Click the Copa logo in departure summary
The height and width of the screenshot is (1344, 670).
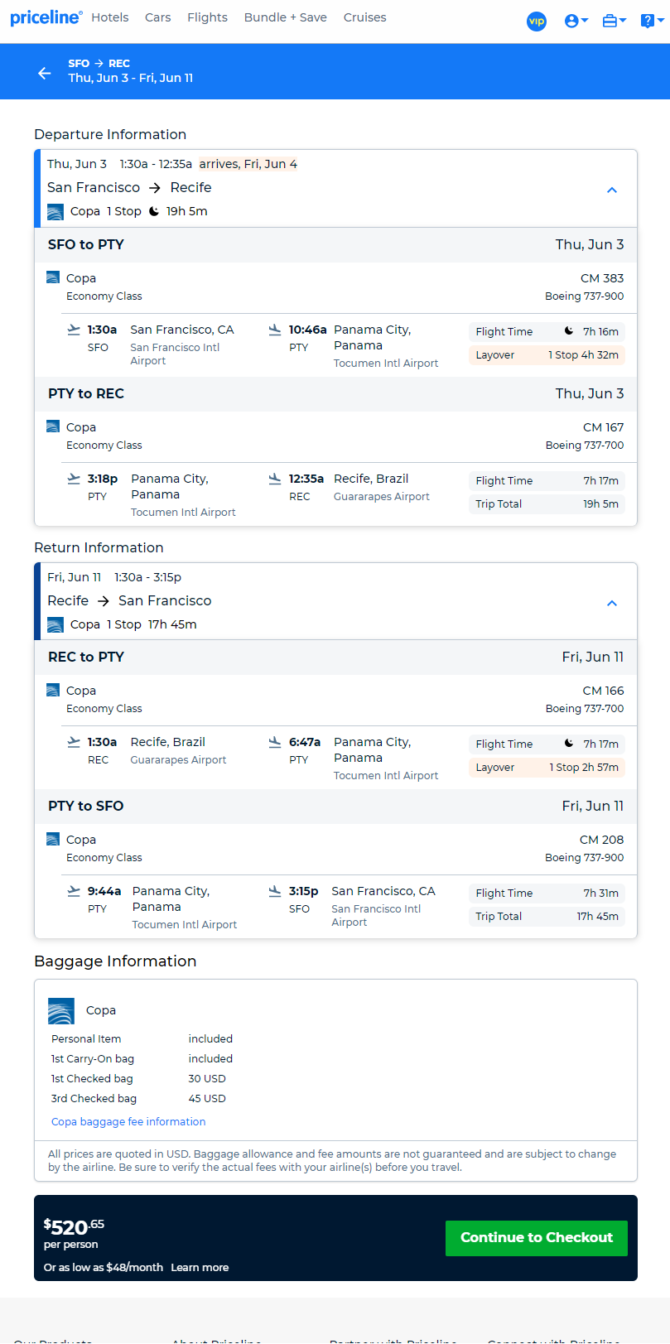pyautogui.click(x=55, y=212)
